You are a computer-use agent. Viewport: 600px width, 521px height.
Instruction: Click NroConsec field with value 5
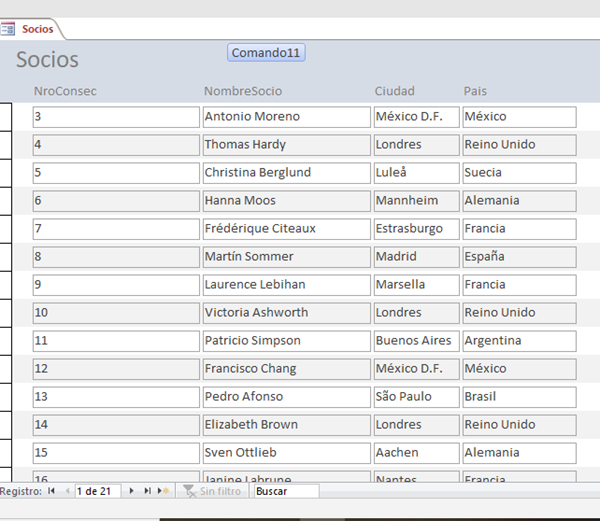(116, 173)
